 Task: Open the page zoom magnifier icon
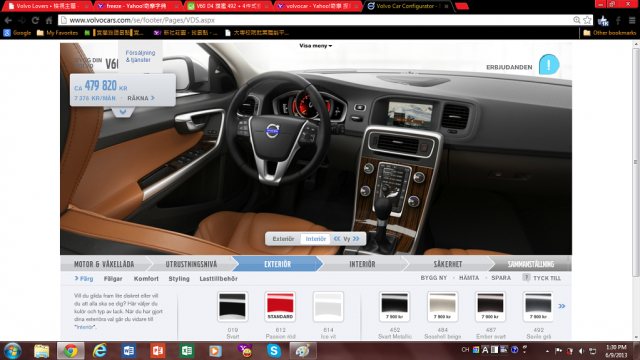[577, 20]
